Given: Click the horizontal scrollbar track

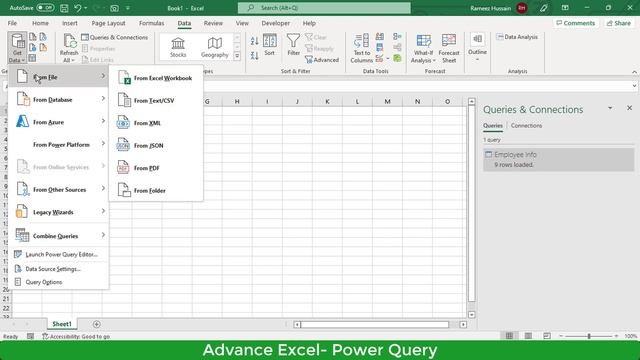Looking at the screenshot, I should pos(375,324).
